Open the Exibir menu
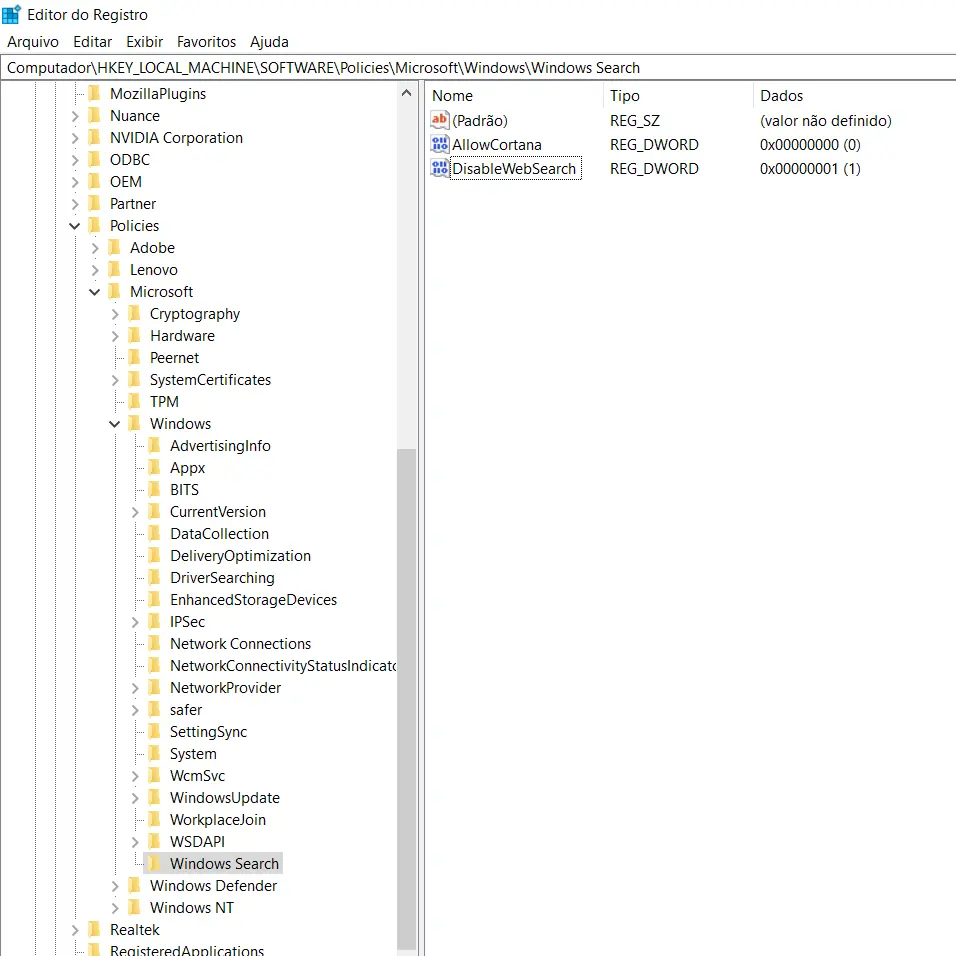Screen dimensions: 956x956 pyautogui.click(x=144, y=41)
